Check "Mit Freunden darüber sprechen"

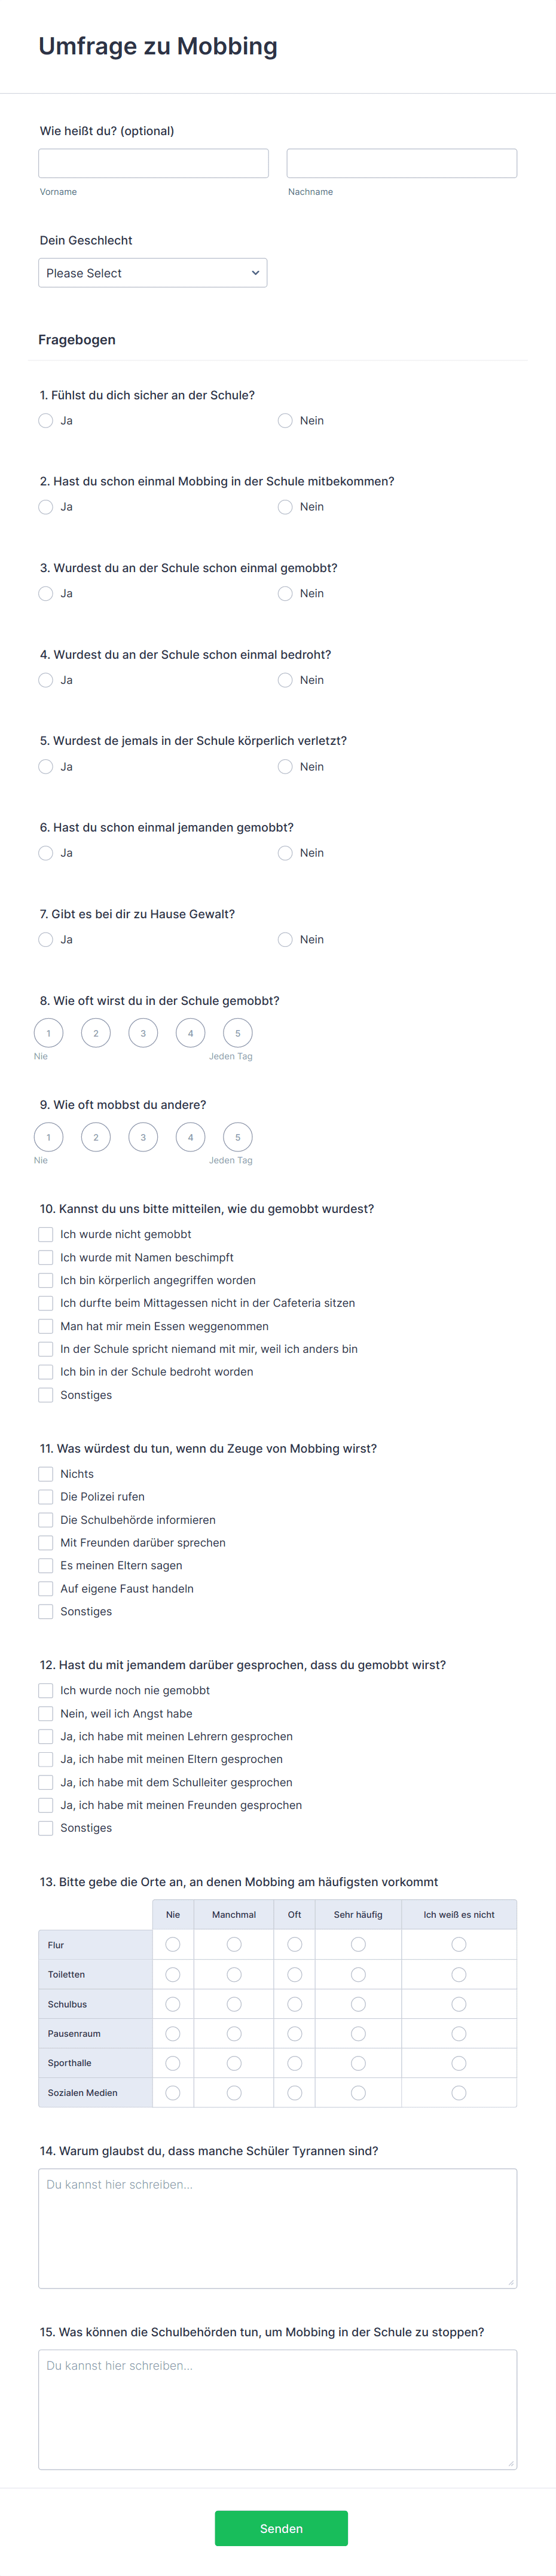tap(46, 1542)
